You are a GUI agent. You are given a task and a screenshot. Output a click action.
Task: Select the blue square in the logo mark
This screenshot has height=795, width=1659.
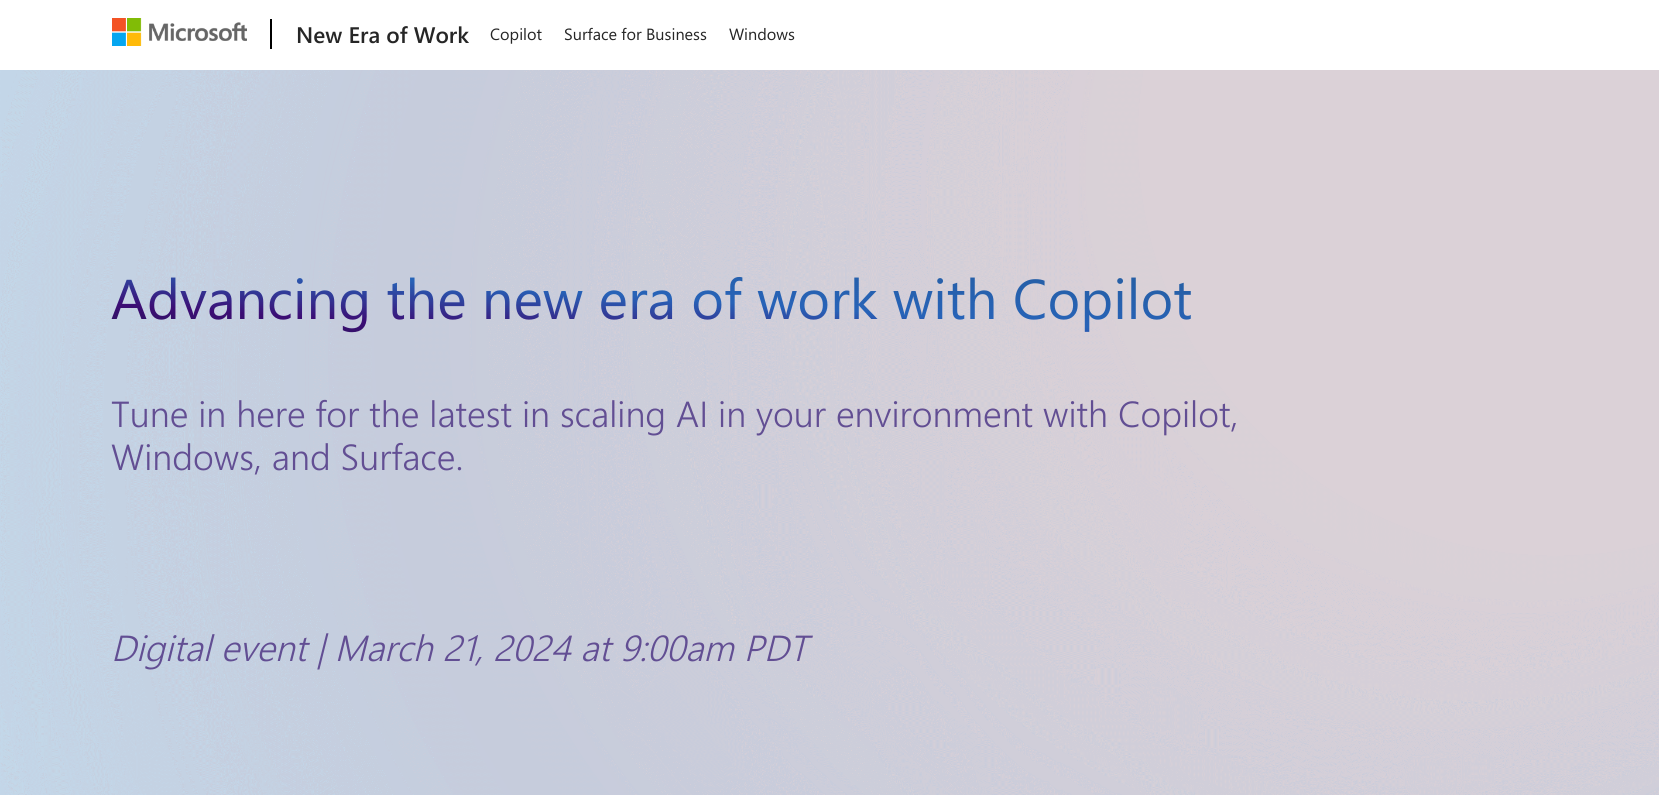click(118, 38)
